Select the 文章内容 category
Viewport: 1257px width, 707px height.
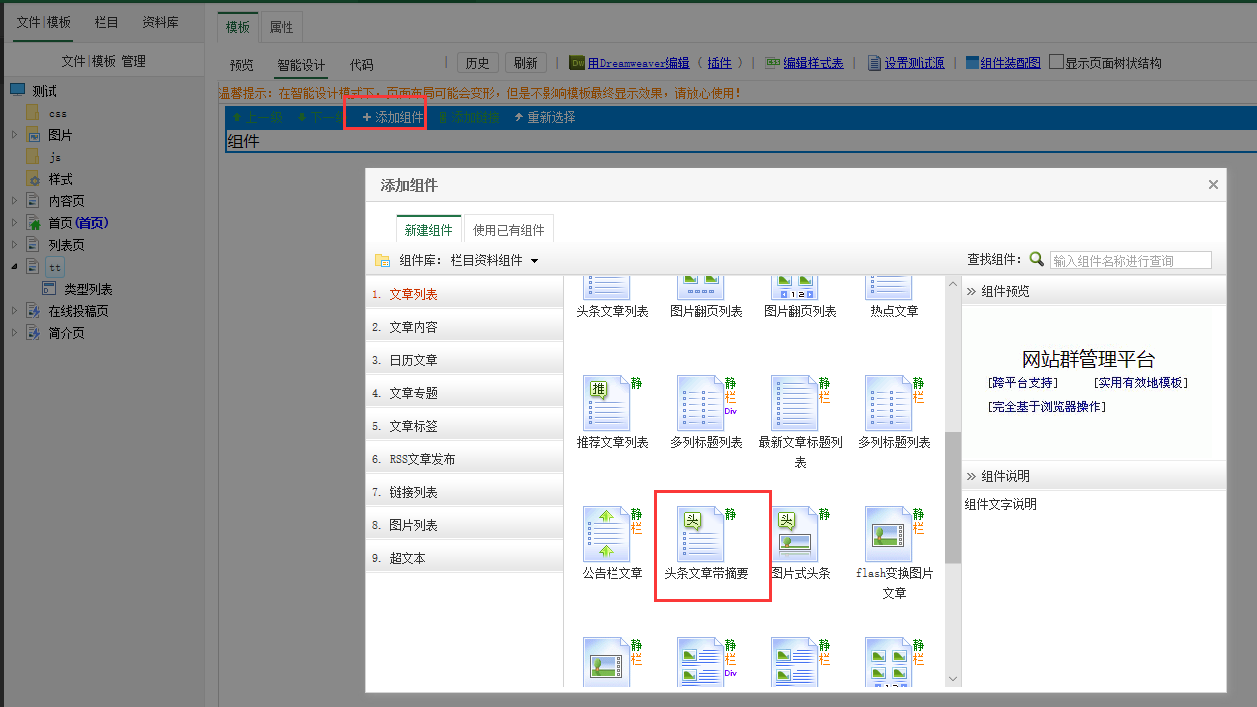(x=464, y=327)
